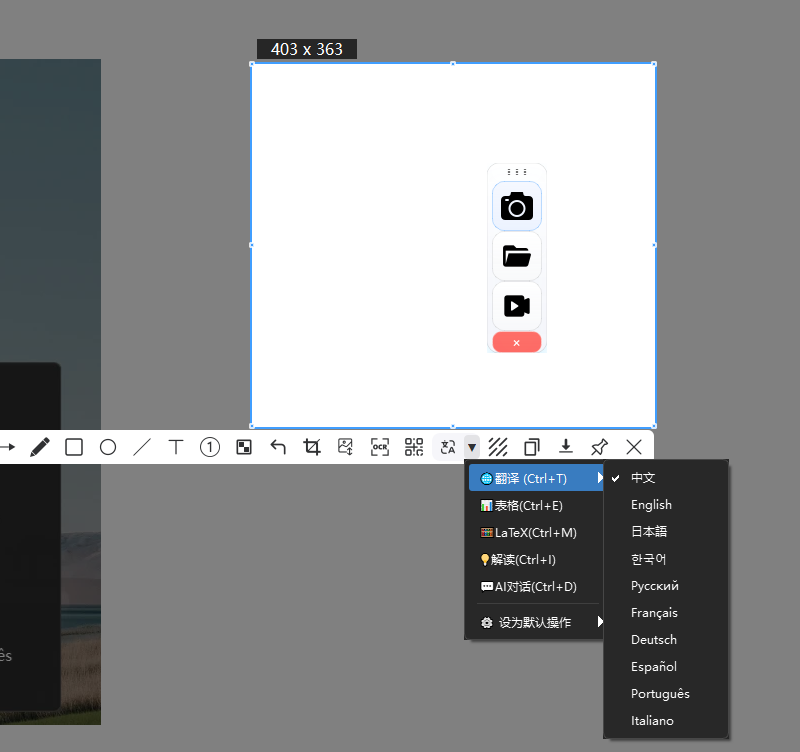Select the numbered step marker tool
The image size is (800, 752).
click(209, 447)
